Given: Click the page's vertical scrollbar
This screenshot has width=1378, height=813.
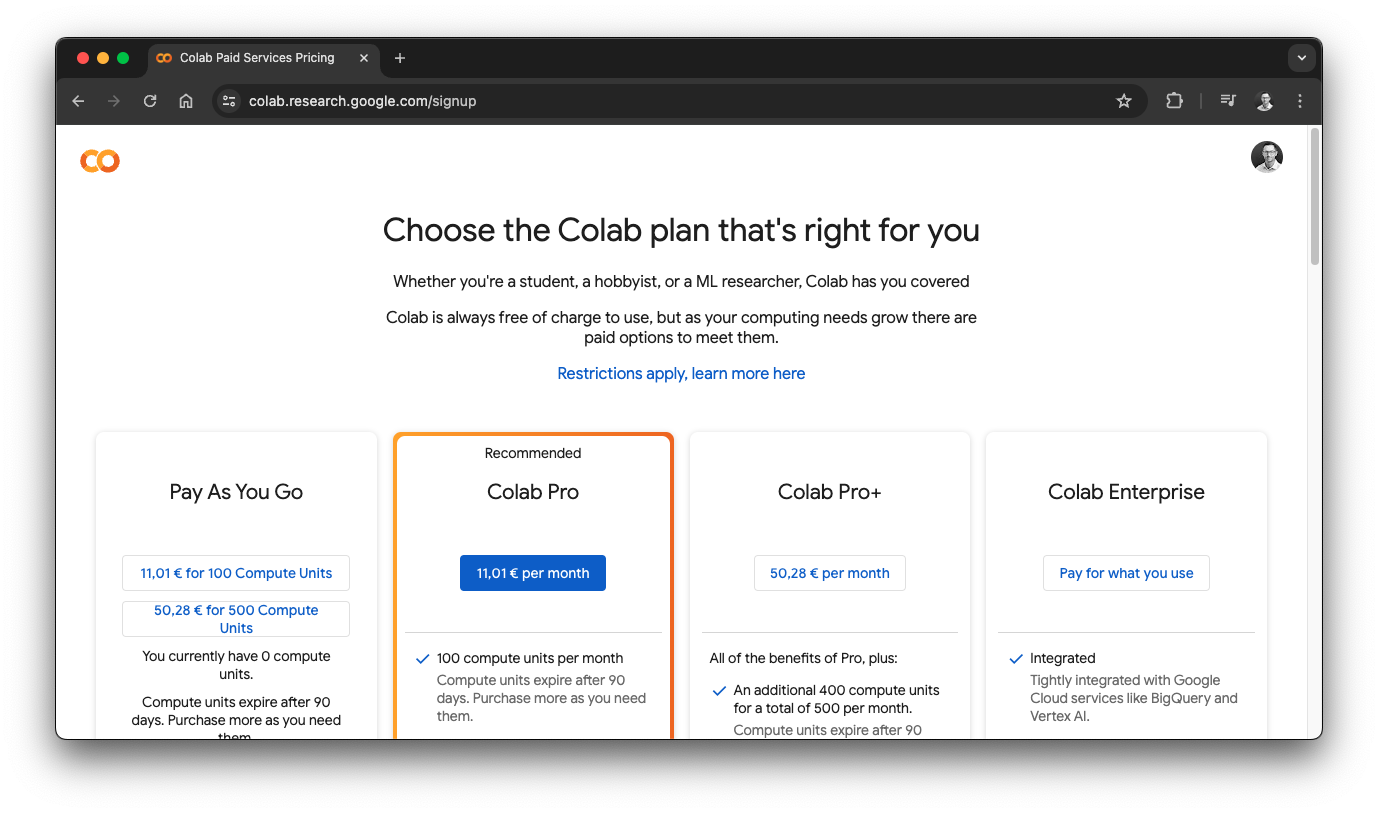Looking at the screenshot, I should [x=1314, y=197].
